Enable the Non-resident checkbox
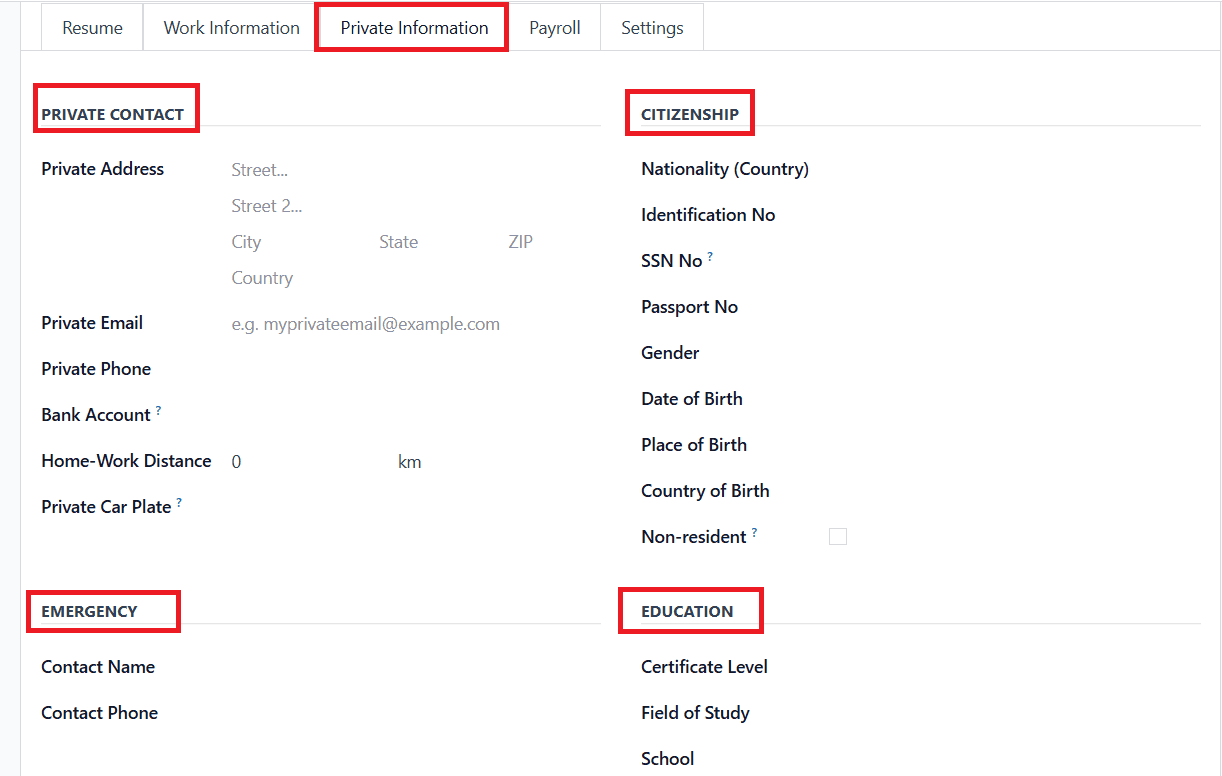This screenshot has width=1222, height=776. tap(838, 537)
